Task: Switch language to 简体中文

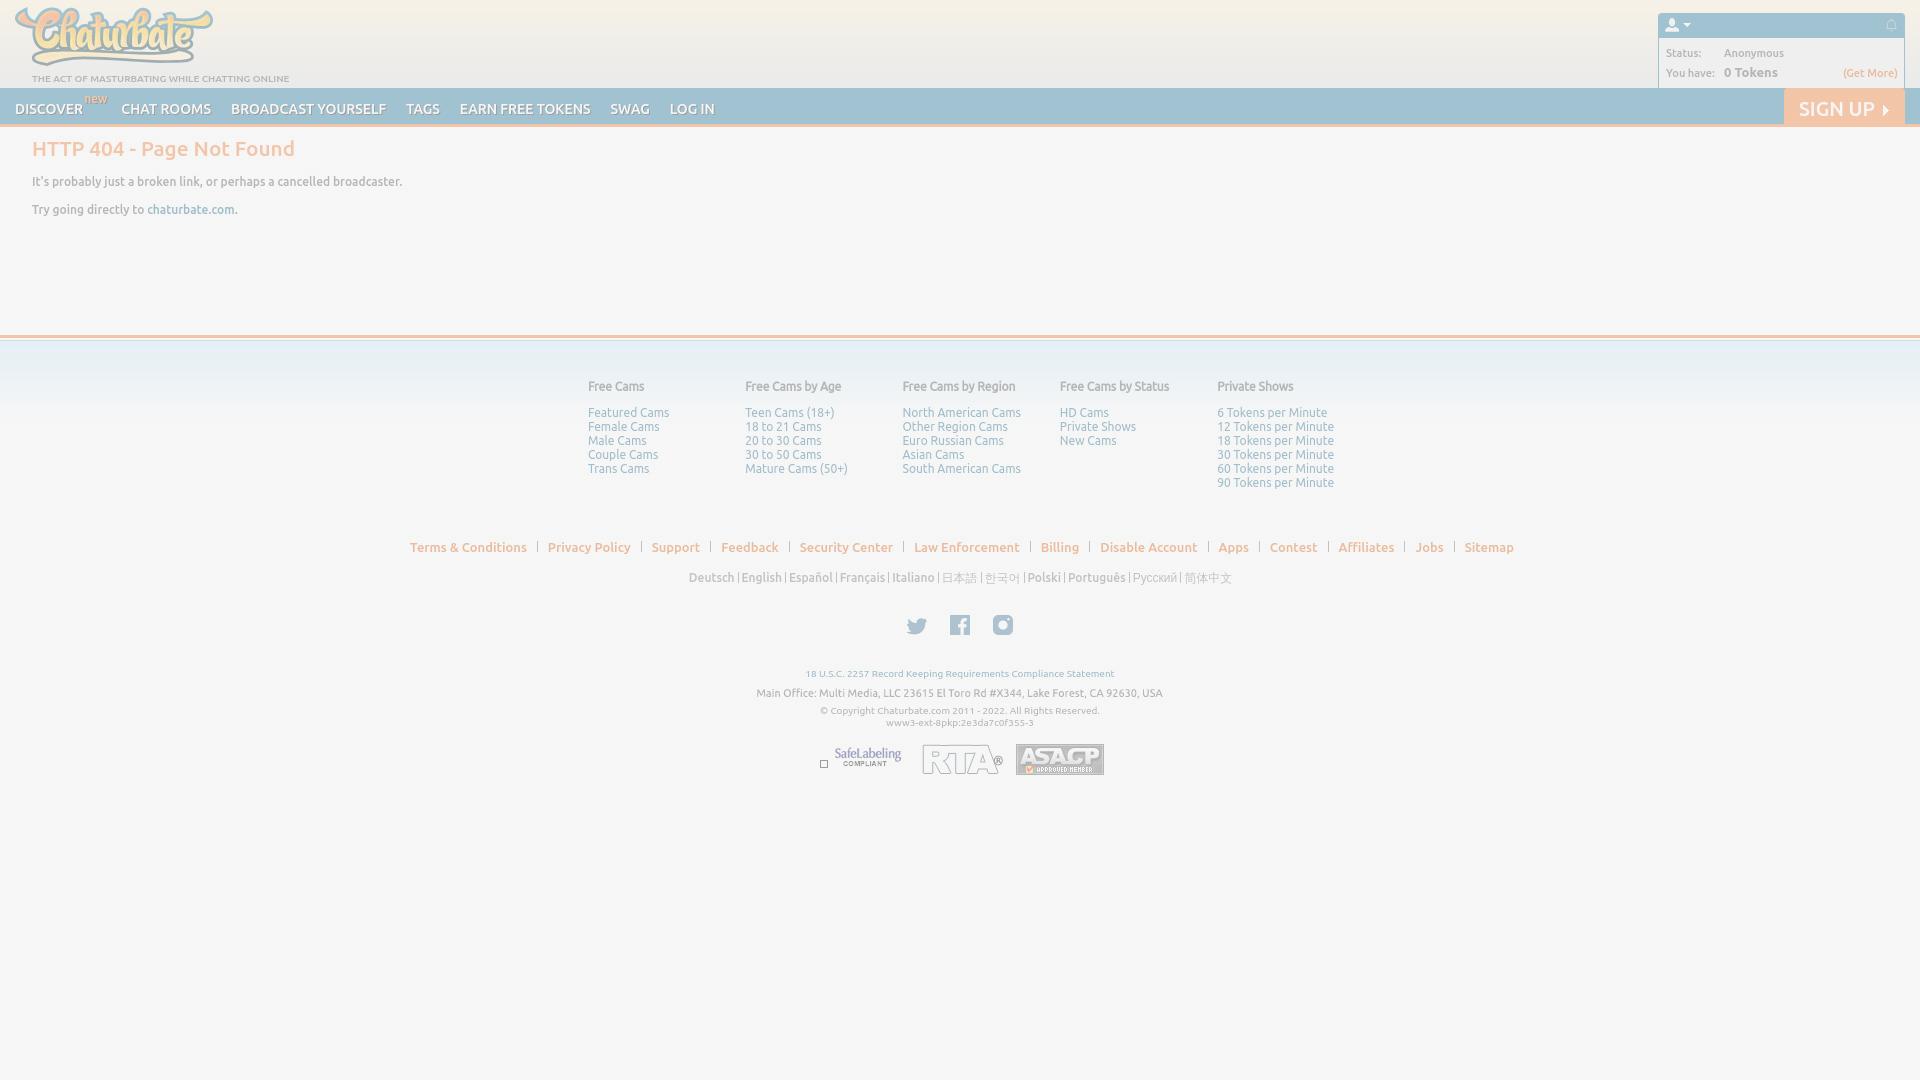Action: coord(1208,578)
